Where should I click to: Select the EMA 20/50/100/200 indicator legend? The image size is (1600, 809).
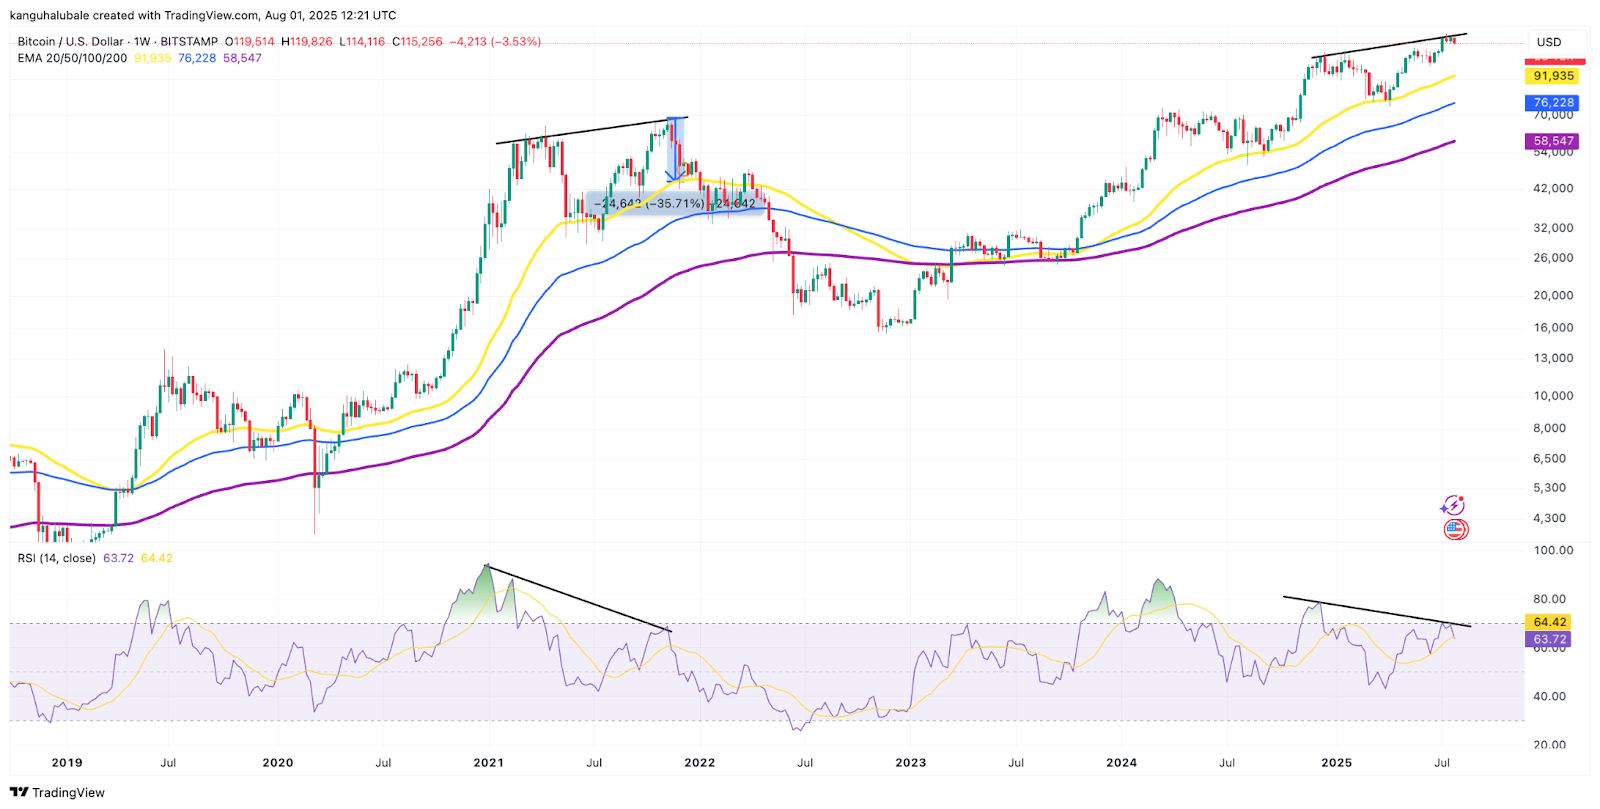click(x=72, y=58)
